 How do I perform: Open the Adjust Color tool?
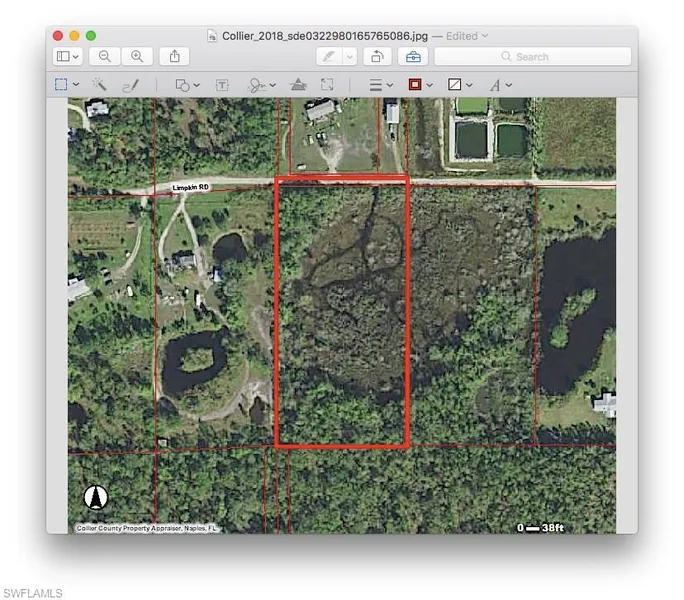[298, 86]
